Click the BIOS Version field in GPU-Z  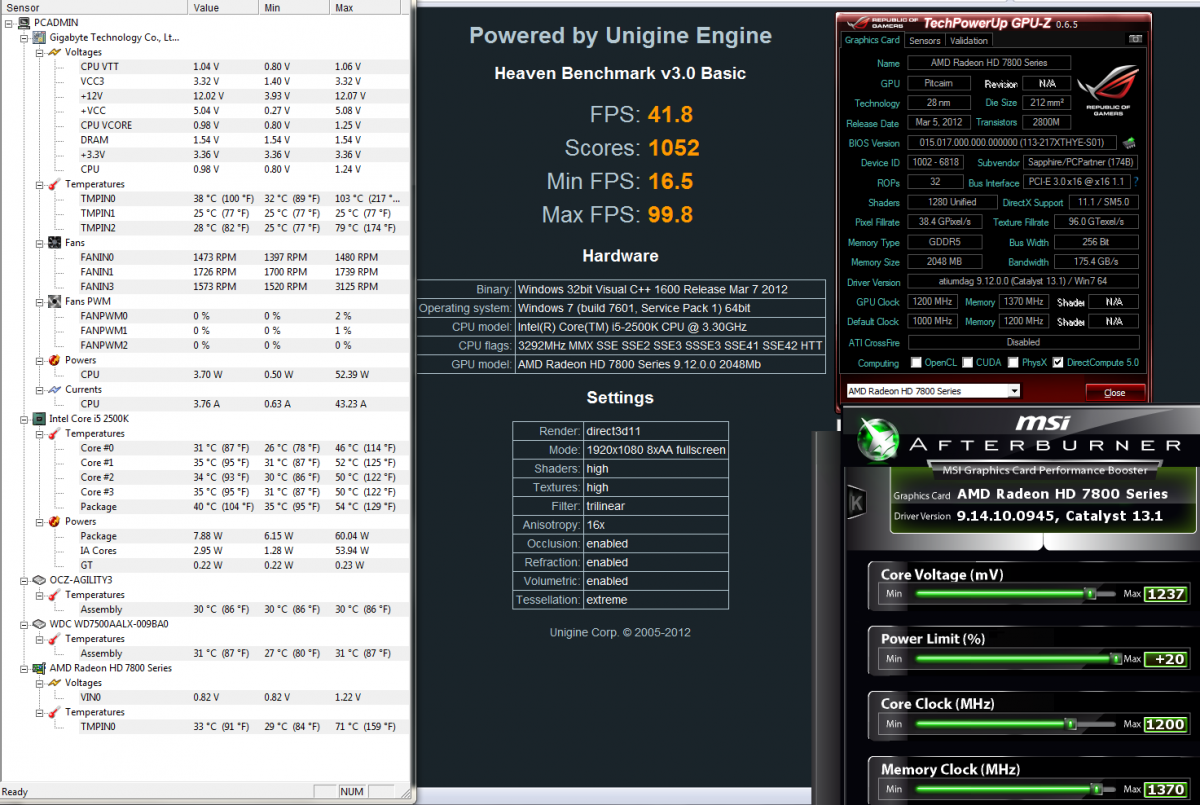tap(1012, 143)
